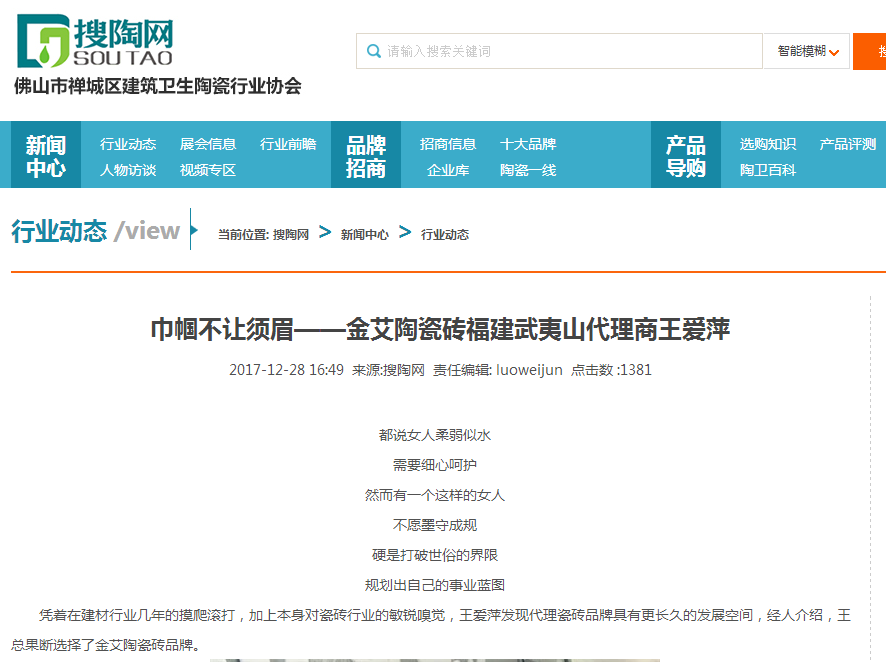Select 行业动态 in the navigation bar
Viewport: 886px width, 662px height.
128,143
